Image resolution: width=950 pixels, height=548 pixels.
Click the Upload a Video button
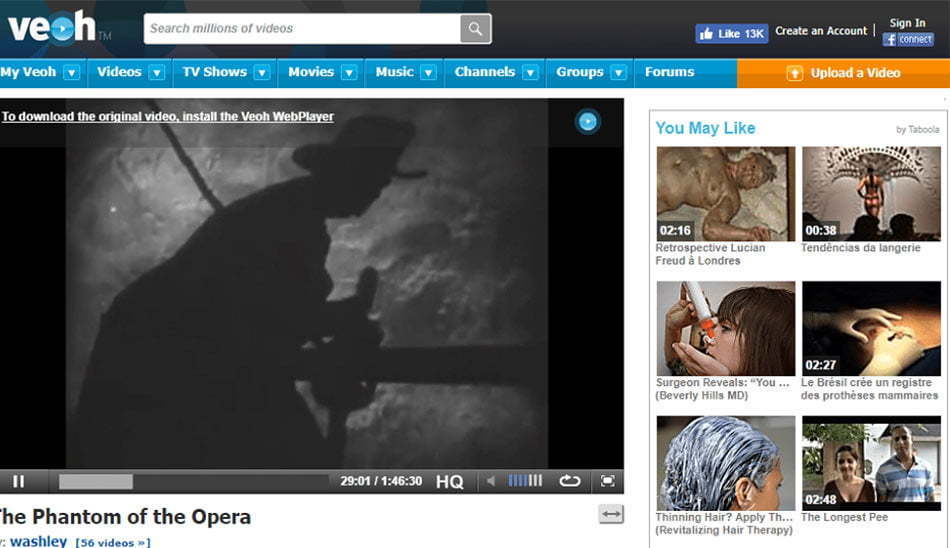843,73
